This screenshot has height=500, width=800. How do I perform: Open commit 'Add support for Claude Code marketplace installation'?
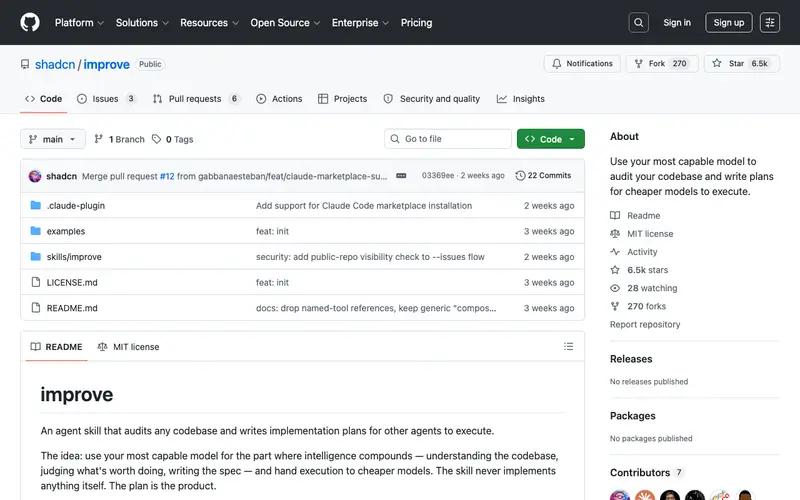[x=364, y=206]
